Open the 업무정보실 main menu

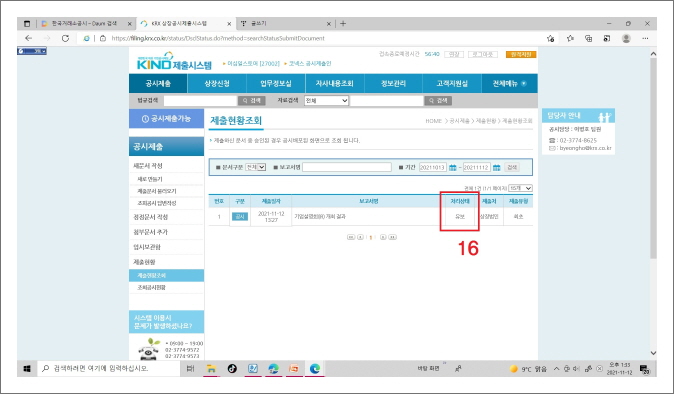pyautogui.click(x=276, y=83)
